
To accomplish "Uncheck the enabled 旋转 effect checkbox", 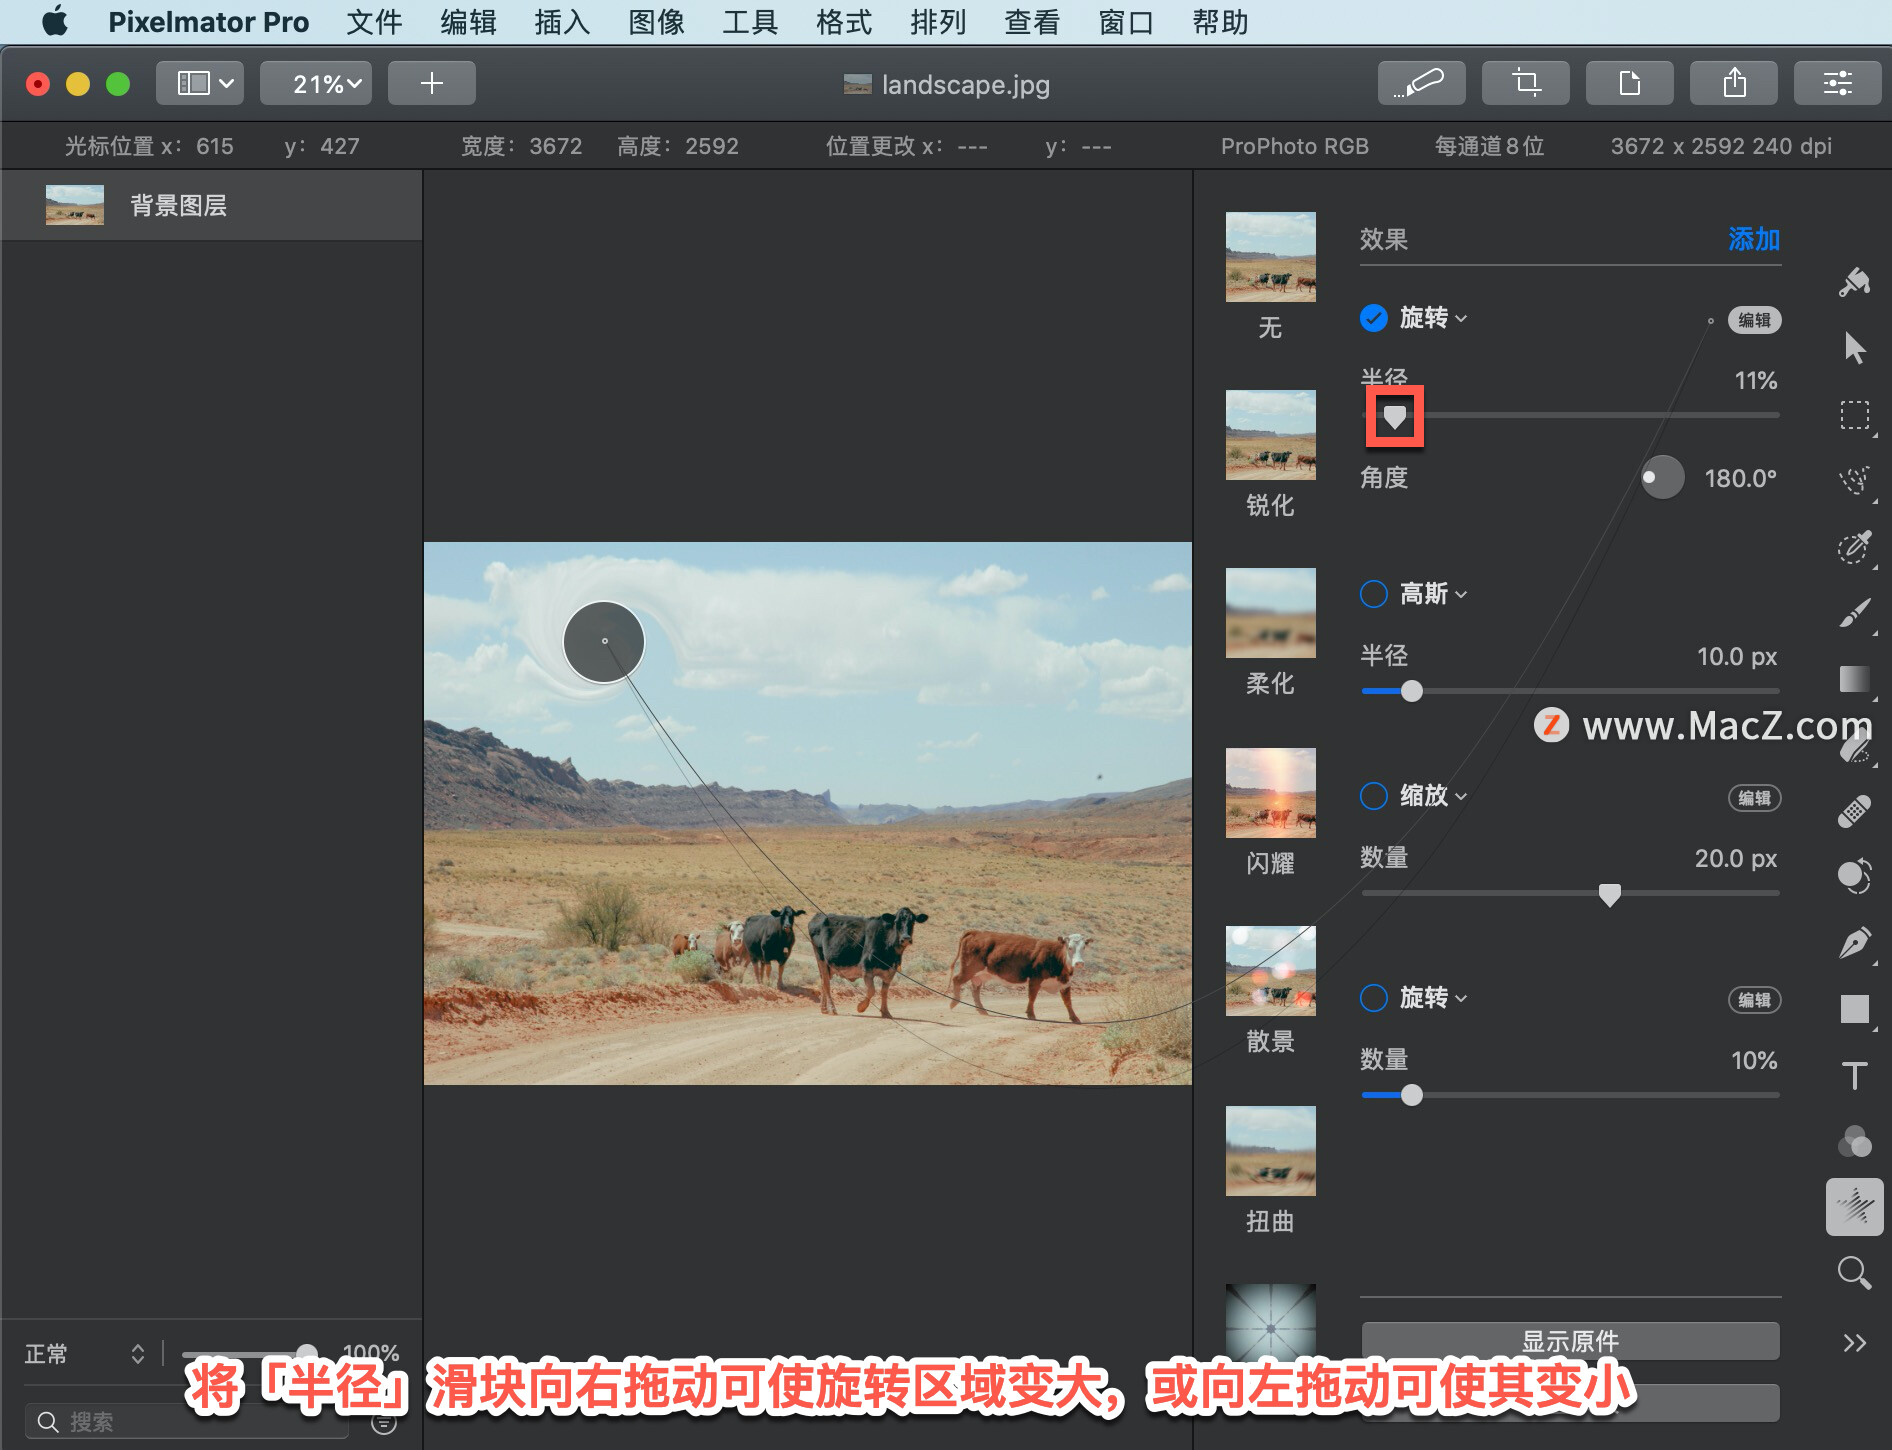I will coord(1374,318).
